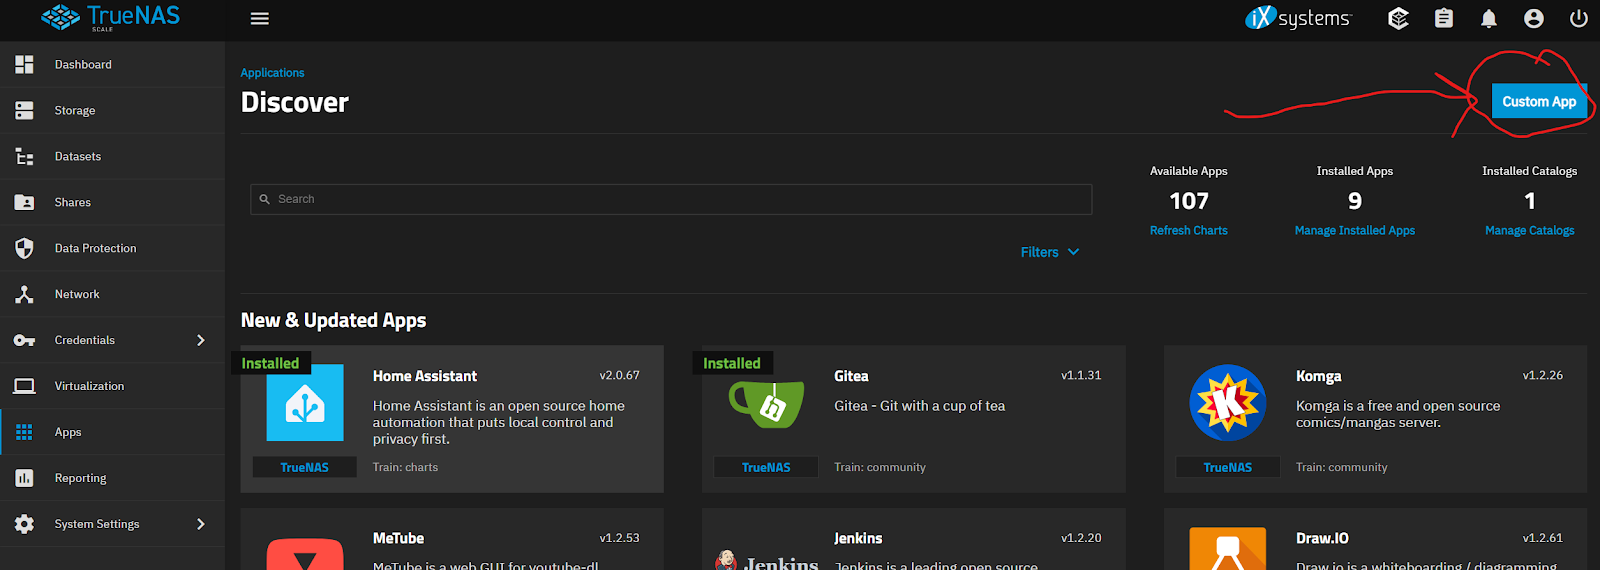
Task: Click Komga version v1.2.26
Action: point(1542,375)
